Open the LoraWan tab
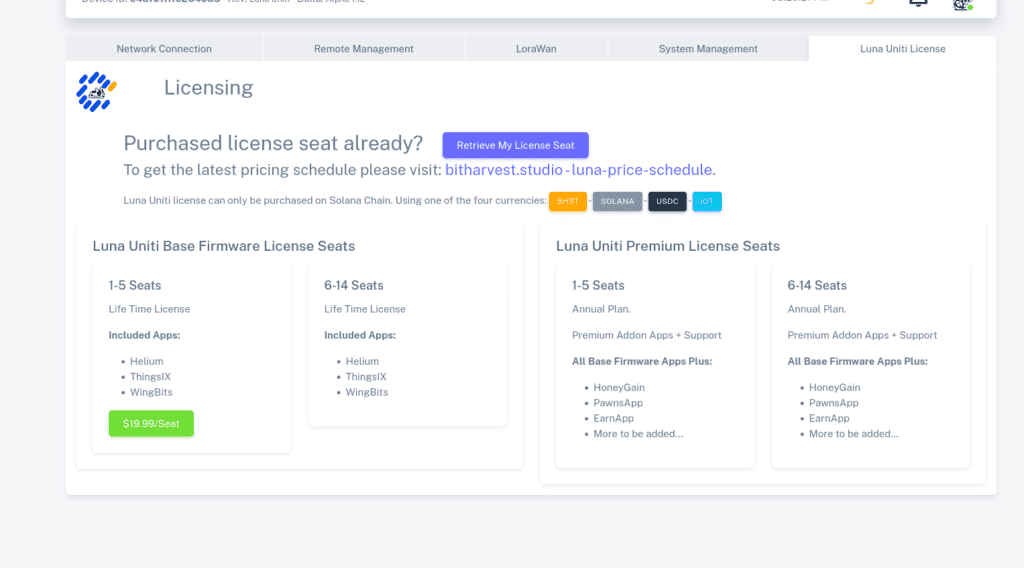The width and height of the screenshot is (1024, 568). click(x=535, y=48)
